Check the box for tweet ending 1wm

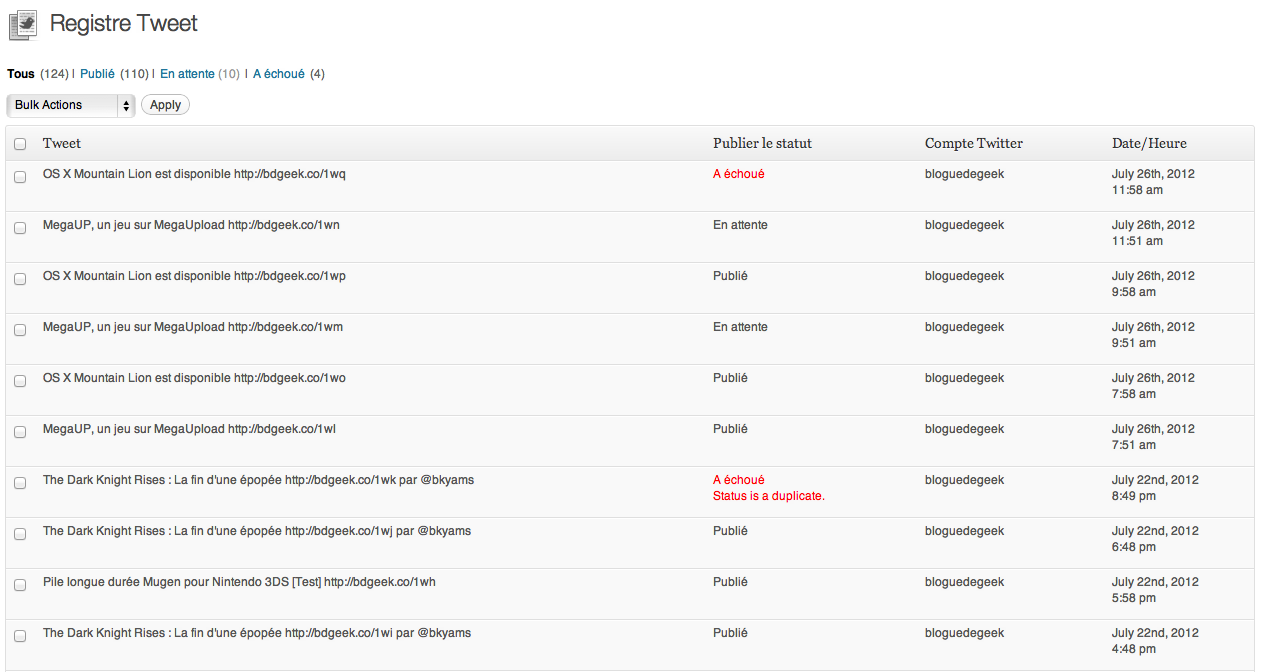(20, 330)
